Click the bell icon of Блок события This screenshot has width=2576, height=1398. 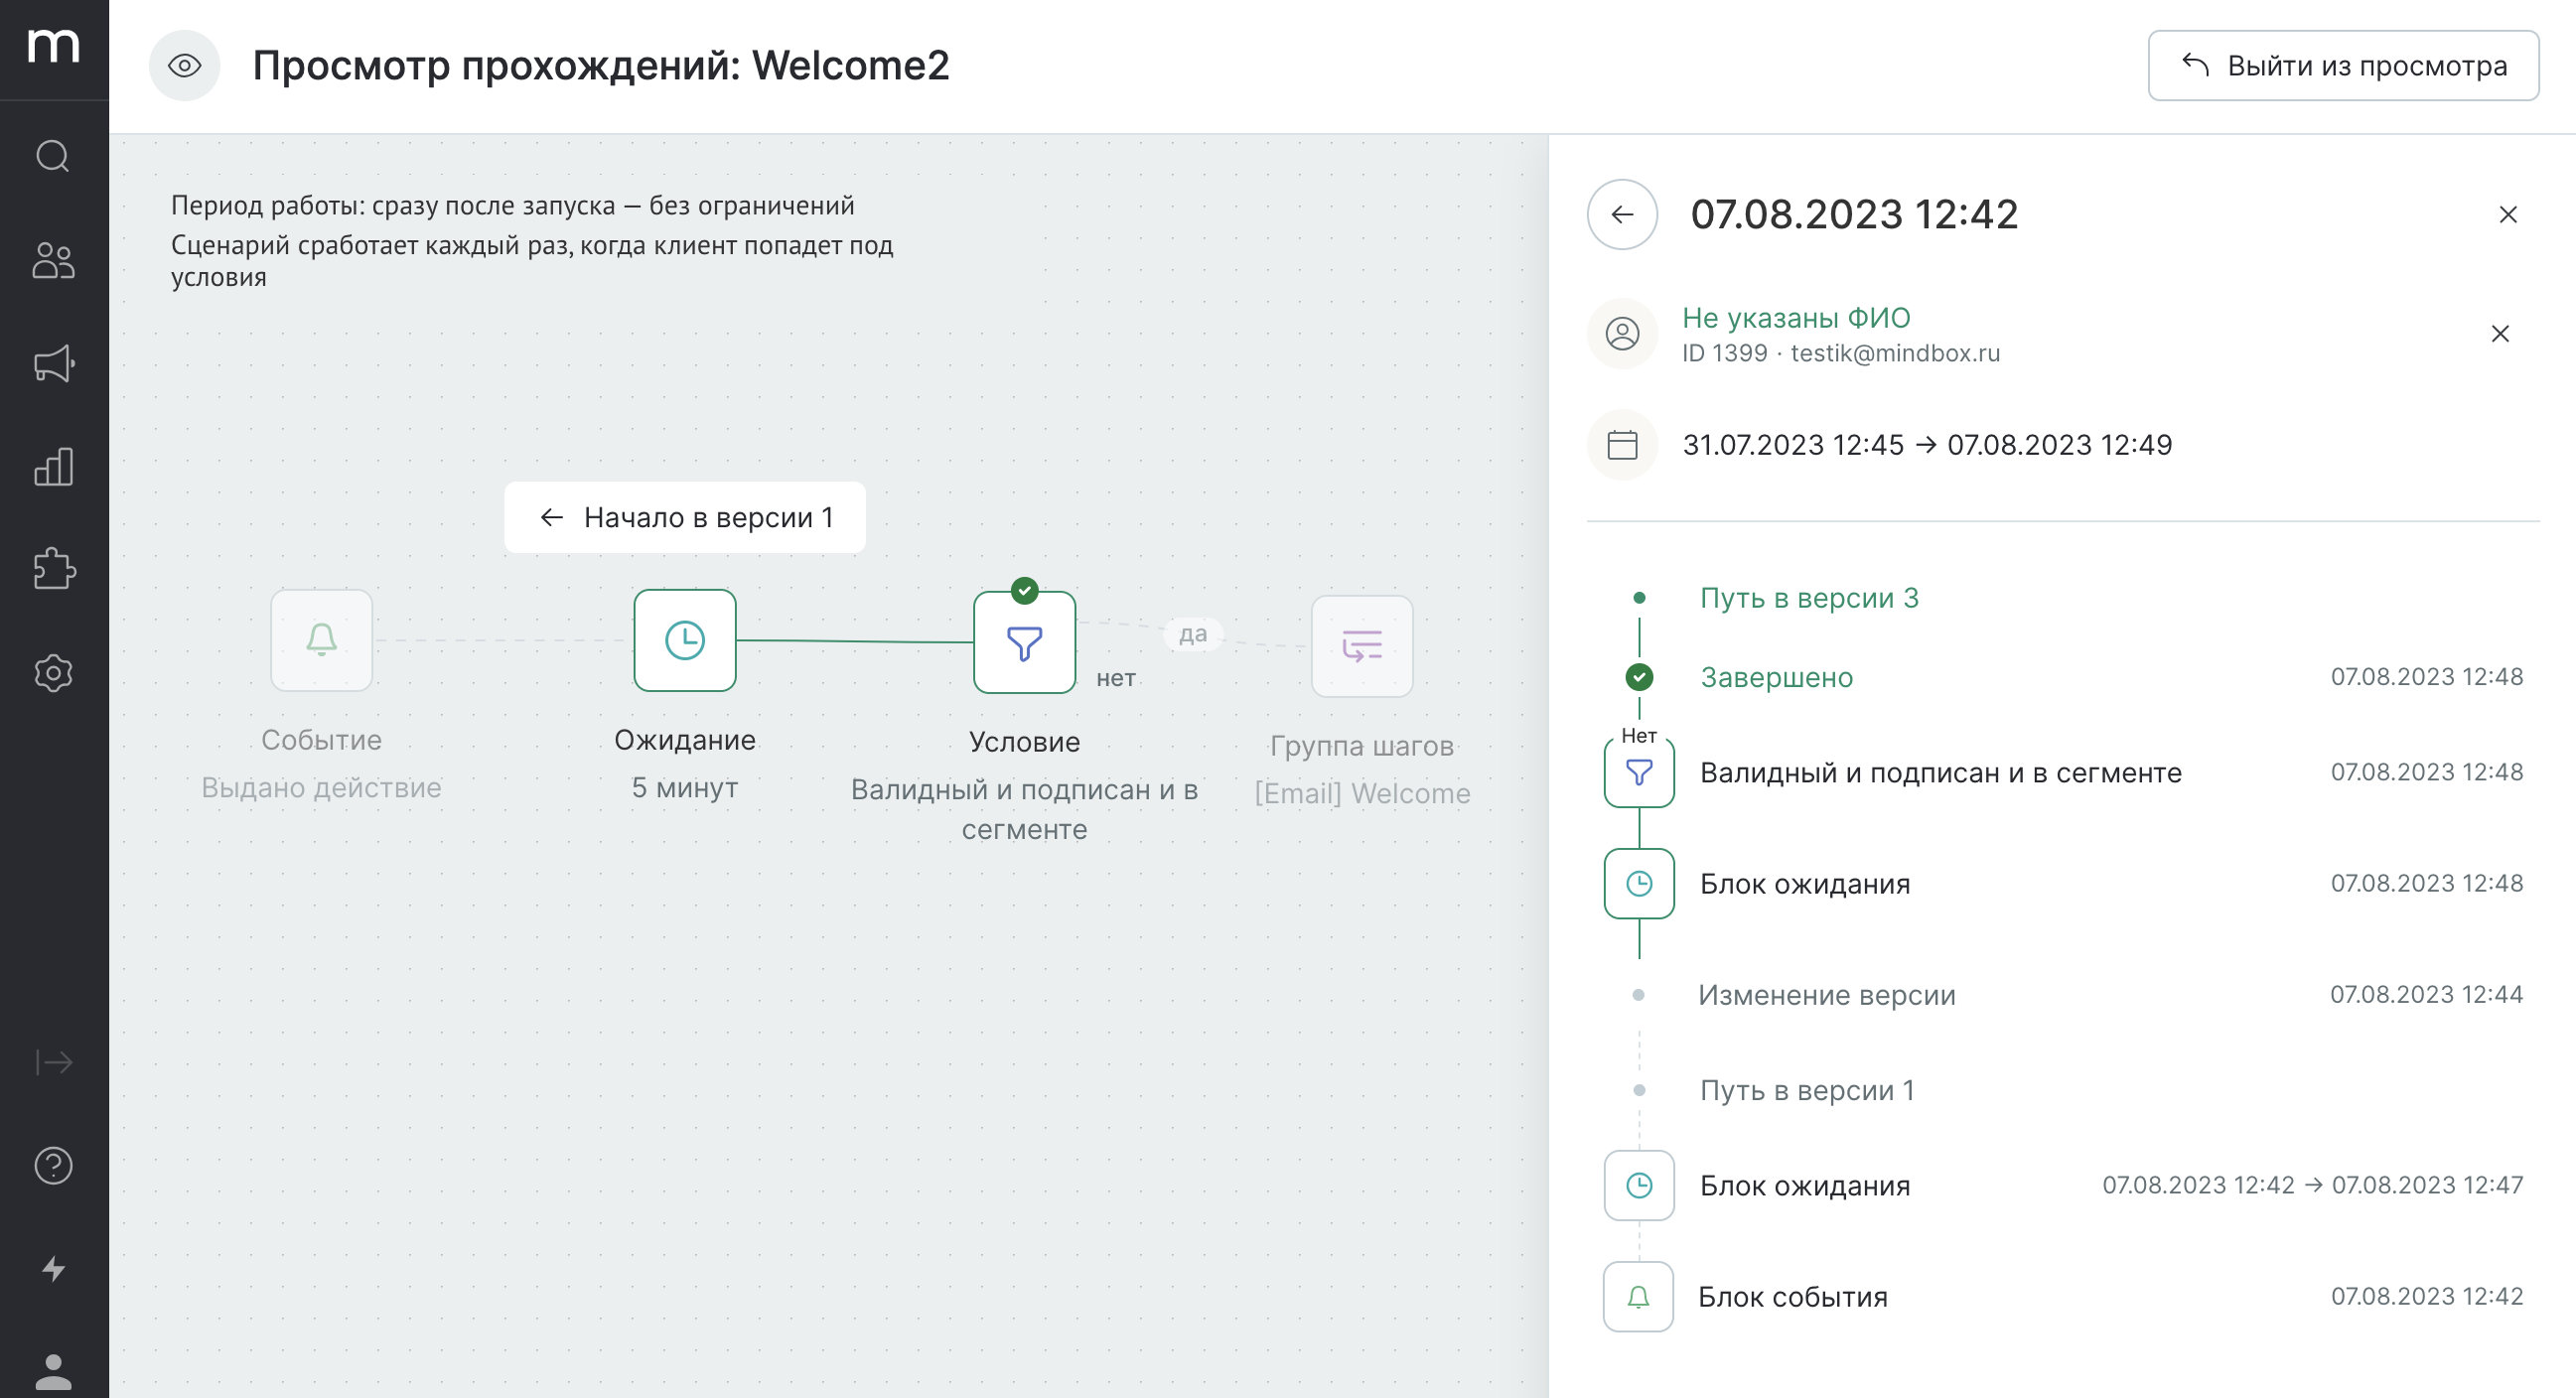[1638, 1297]
